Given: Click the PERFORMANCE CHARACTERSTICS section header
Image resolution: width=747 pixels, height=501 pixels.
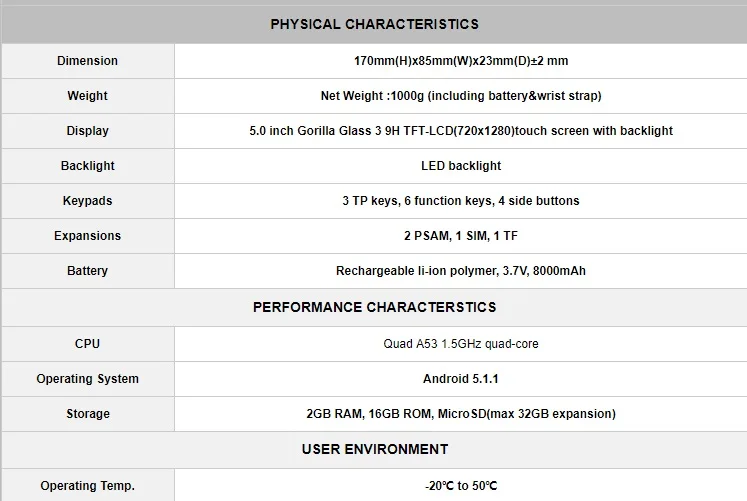Looking at the screenshot, I should point(374,307).
